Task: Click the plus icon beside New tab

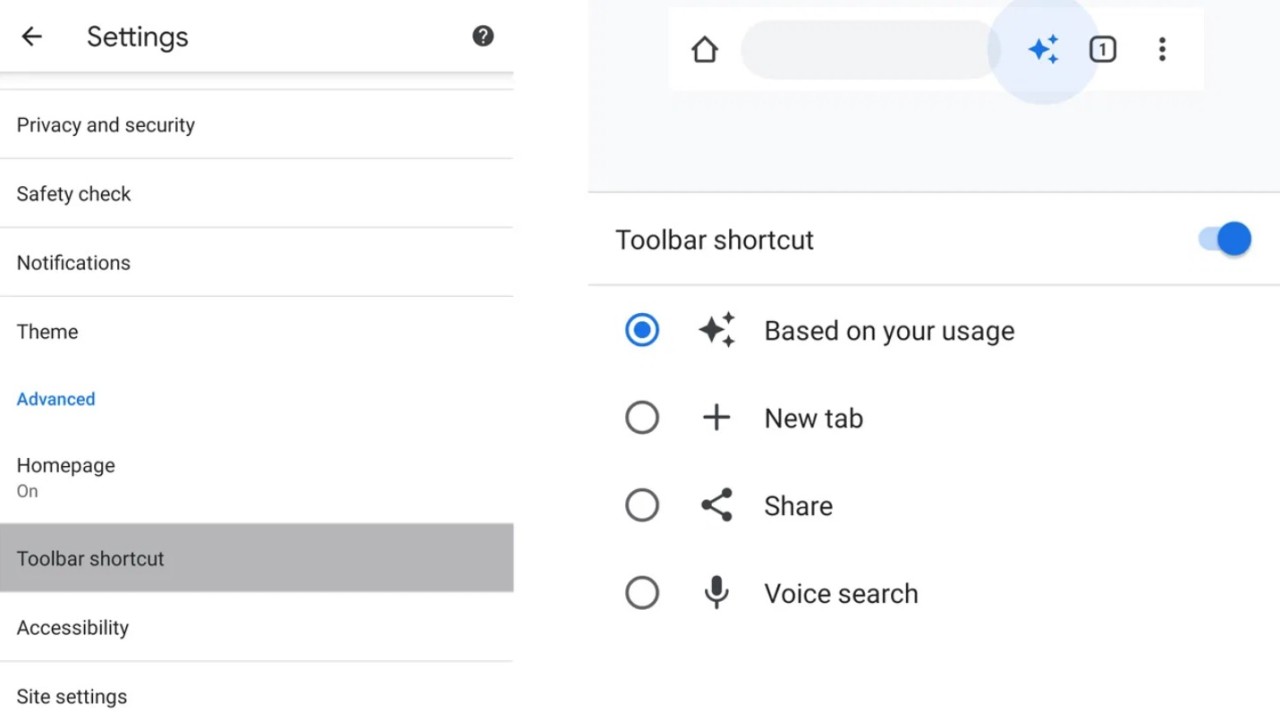Action: tap(716, 418)
